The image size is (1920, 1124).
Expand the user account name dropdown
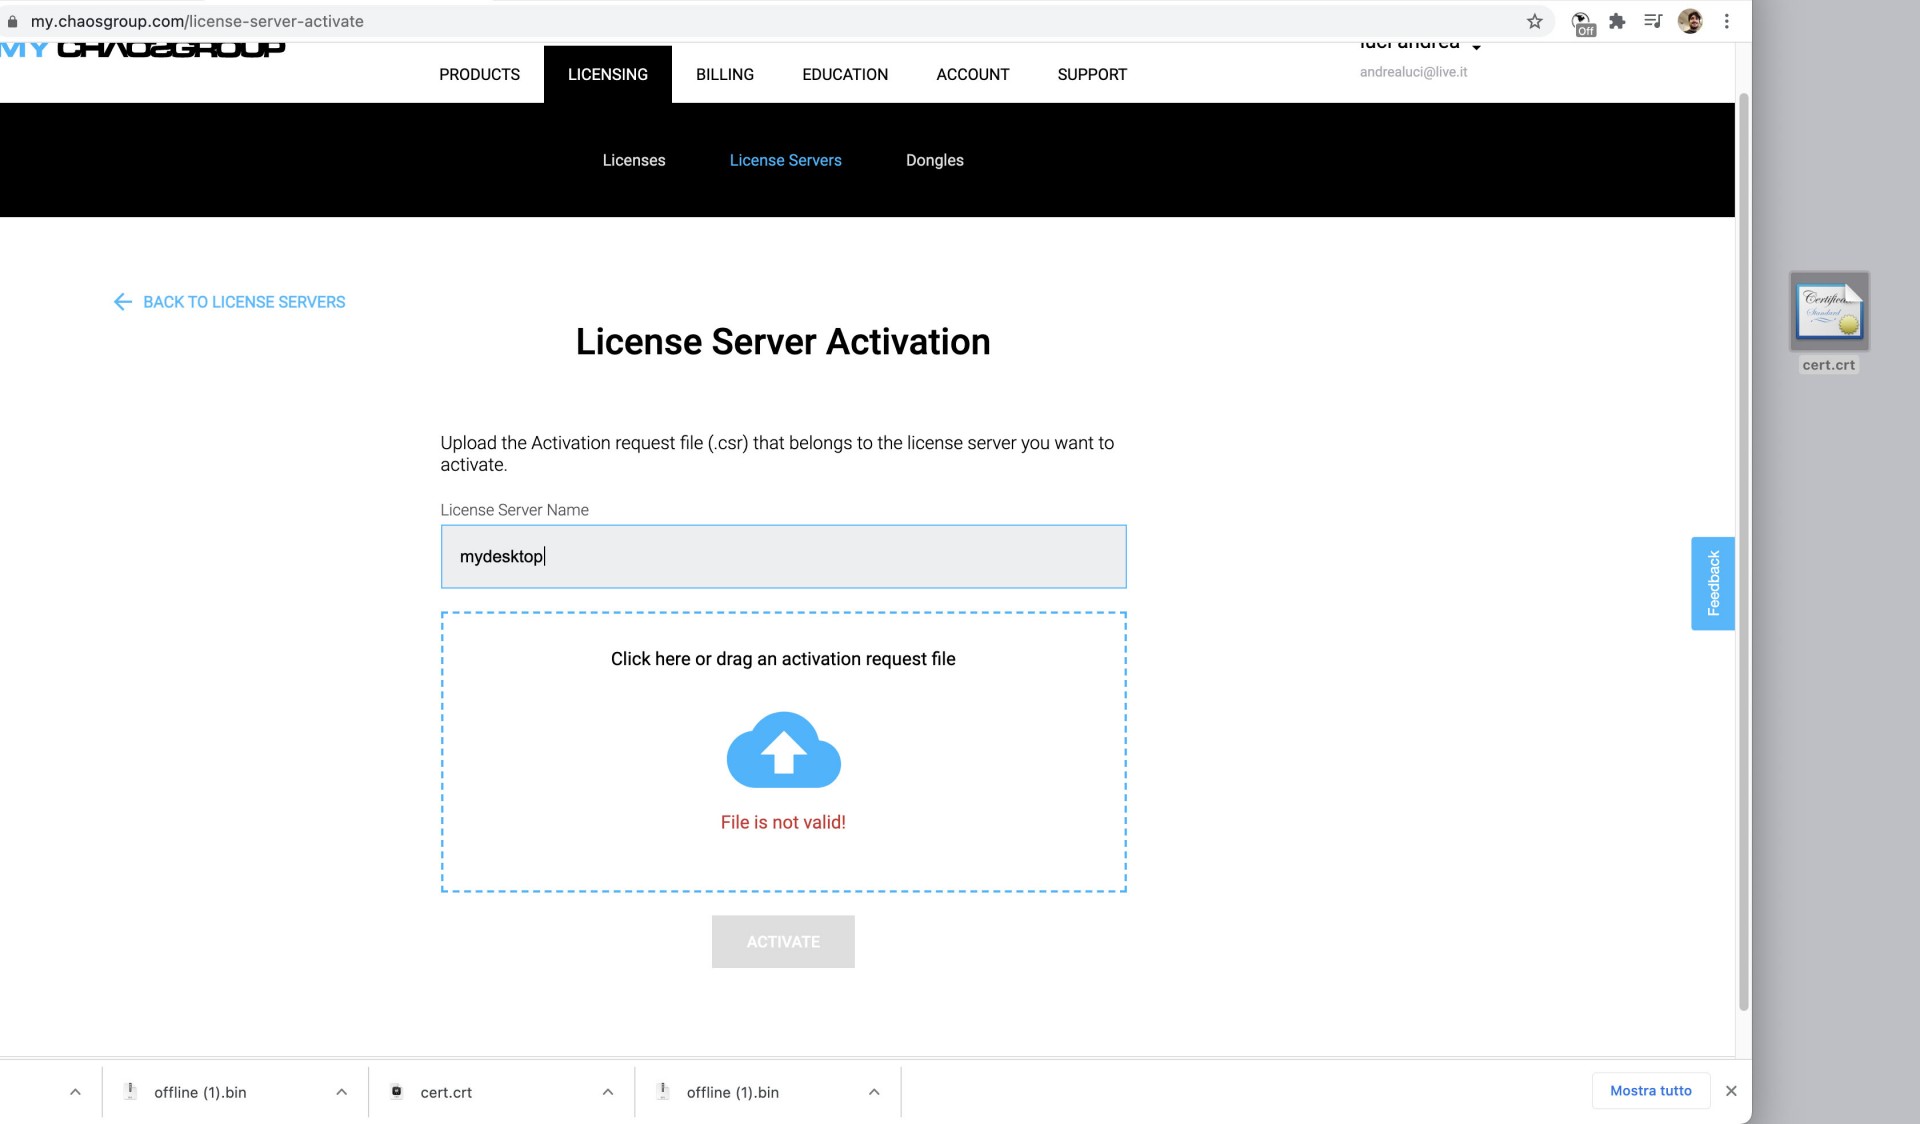click(1476, 46)
